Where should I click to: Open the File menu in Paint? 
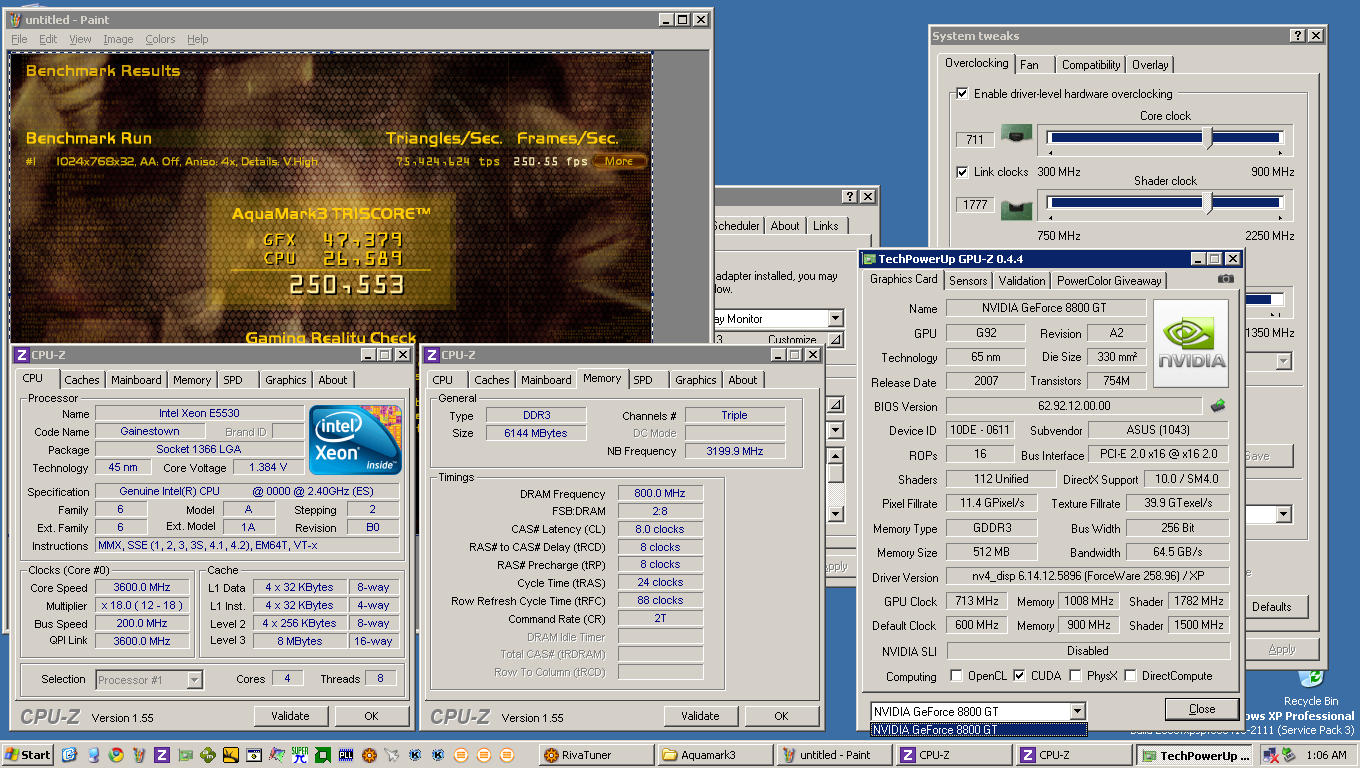pyautogui.click(x=19, y=39)
